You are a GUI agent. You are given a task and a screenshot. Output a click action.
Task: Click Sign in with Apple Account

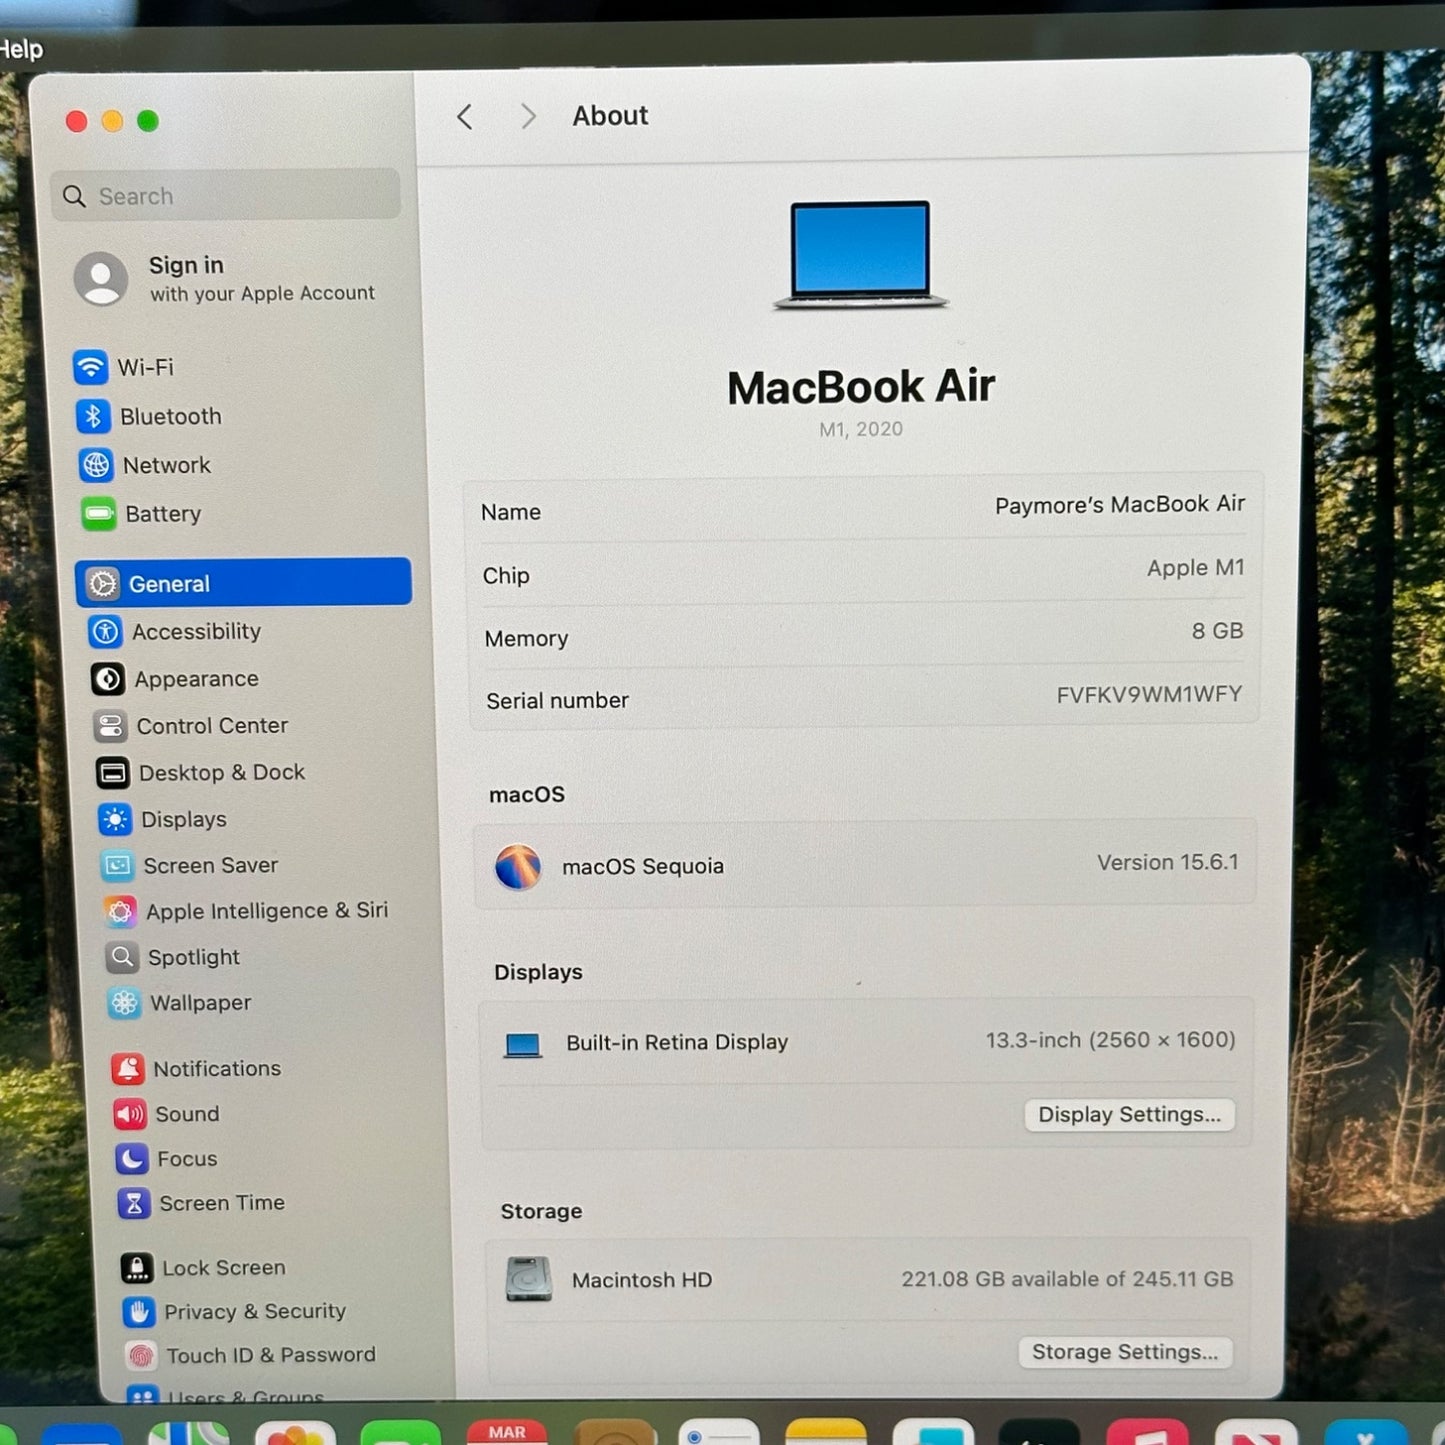pos(225,278)
